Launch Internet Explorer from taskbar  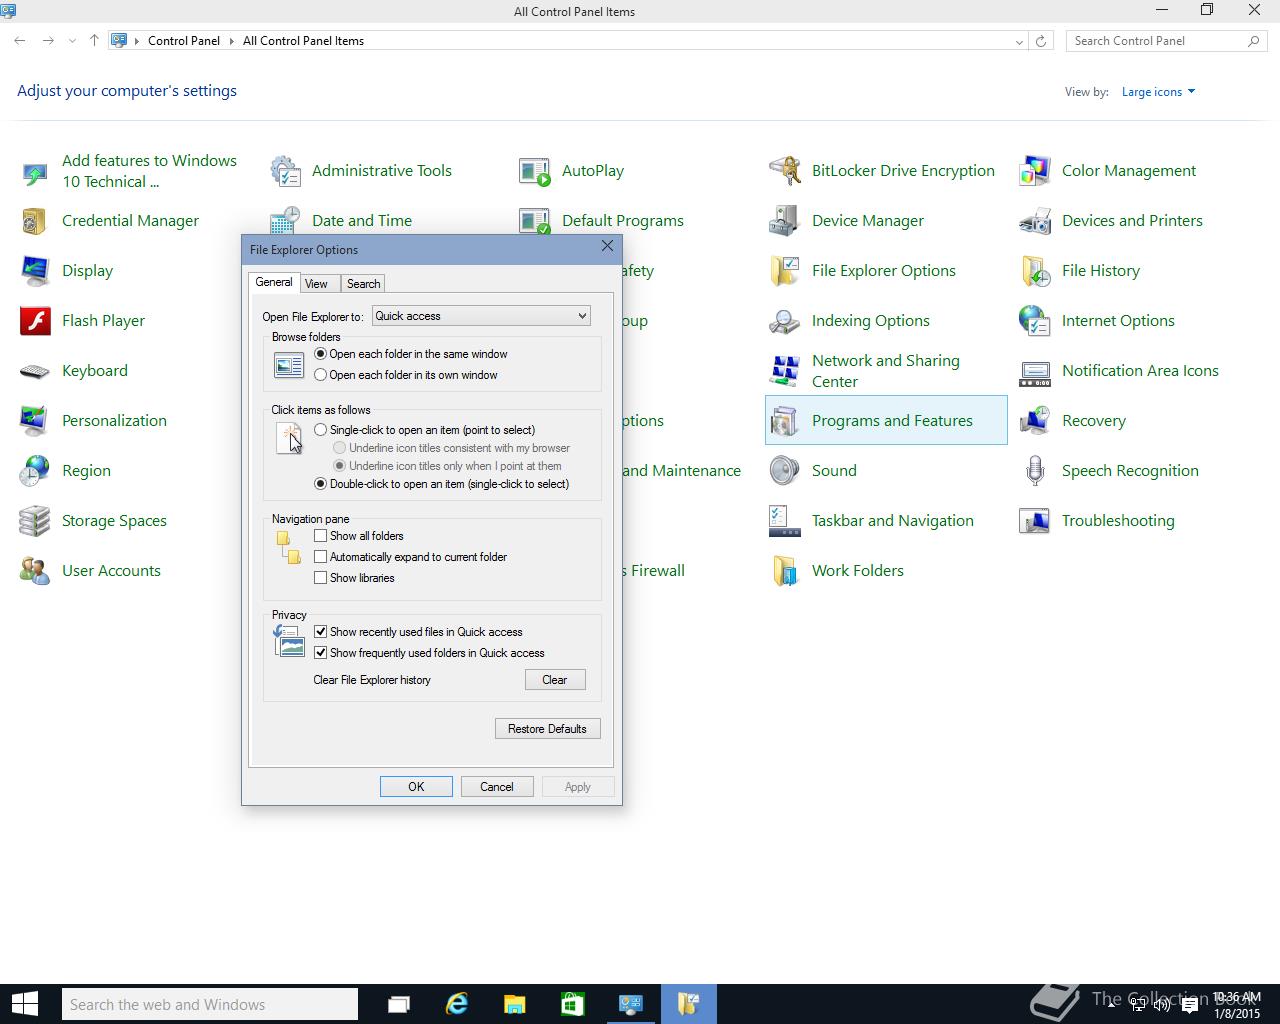click(457, 1004)
